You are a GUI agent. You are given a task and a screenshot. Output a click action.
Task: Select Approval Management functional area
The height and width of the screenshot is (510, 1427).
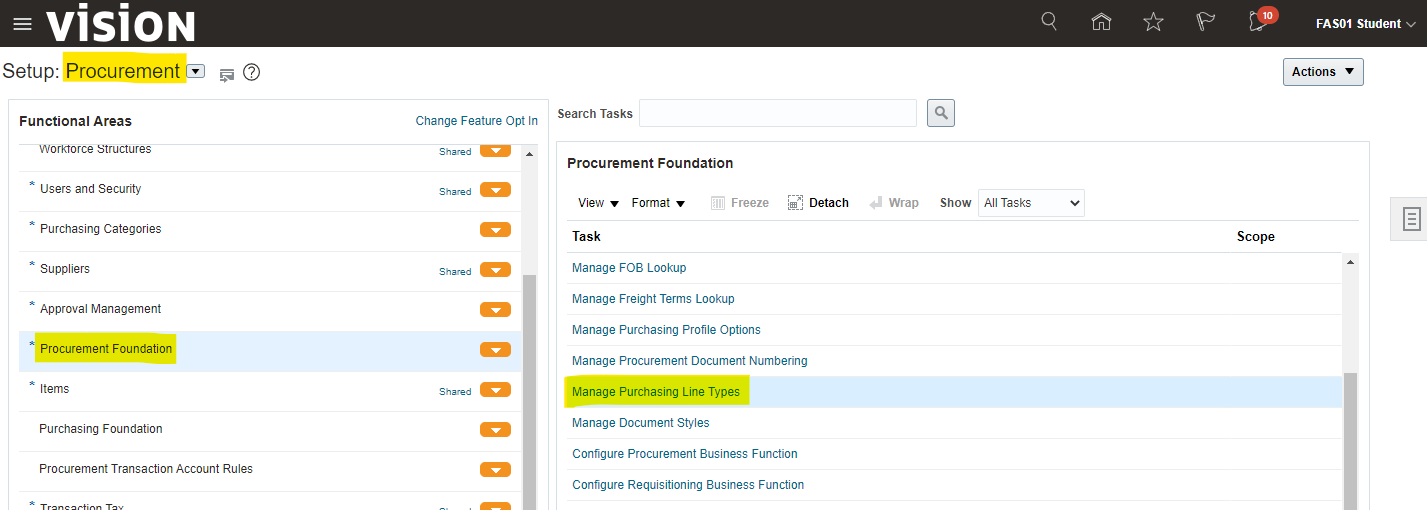click(100, 309)
